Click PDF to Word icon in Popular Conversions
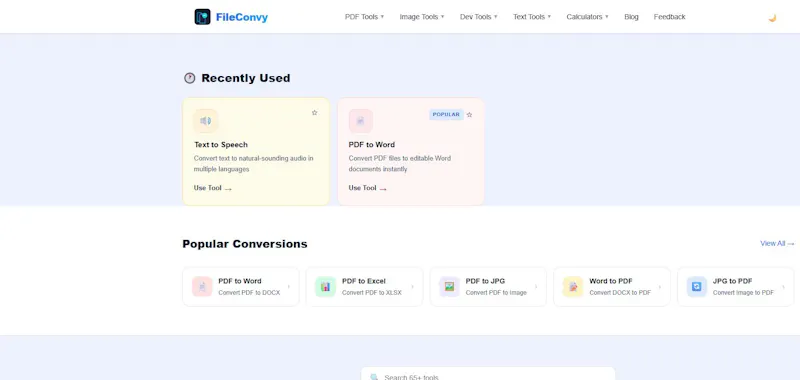The image size is (800, 380). pyautogui.click(x=202, y=287)
